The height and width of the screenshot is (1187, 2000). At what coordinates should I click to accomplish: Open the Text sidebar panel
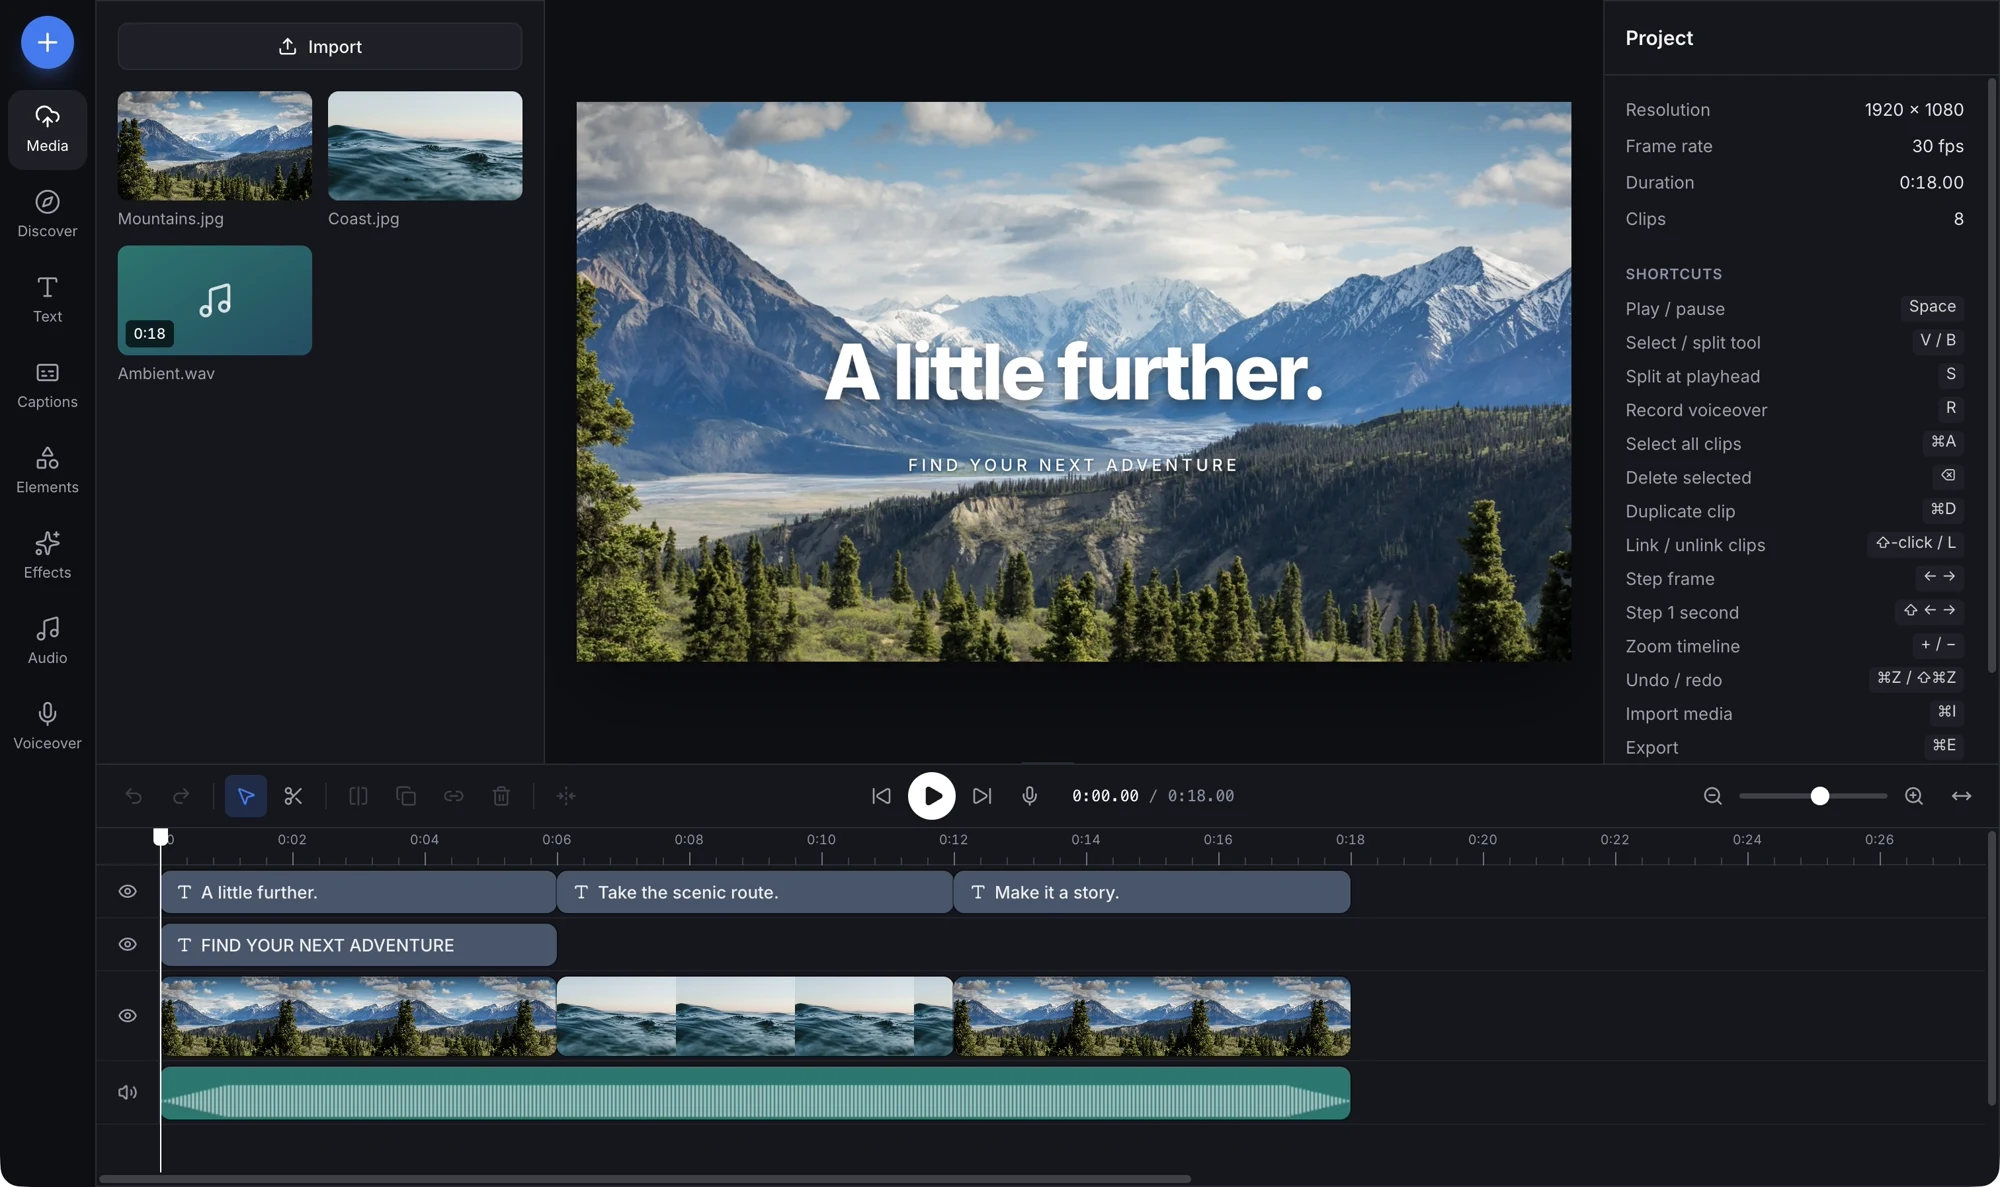click(47, 300)
